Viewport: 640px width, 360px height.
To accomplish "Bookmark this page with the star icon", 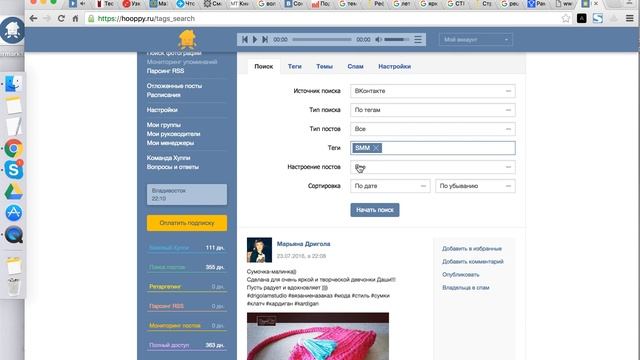I will (566, 18).
